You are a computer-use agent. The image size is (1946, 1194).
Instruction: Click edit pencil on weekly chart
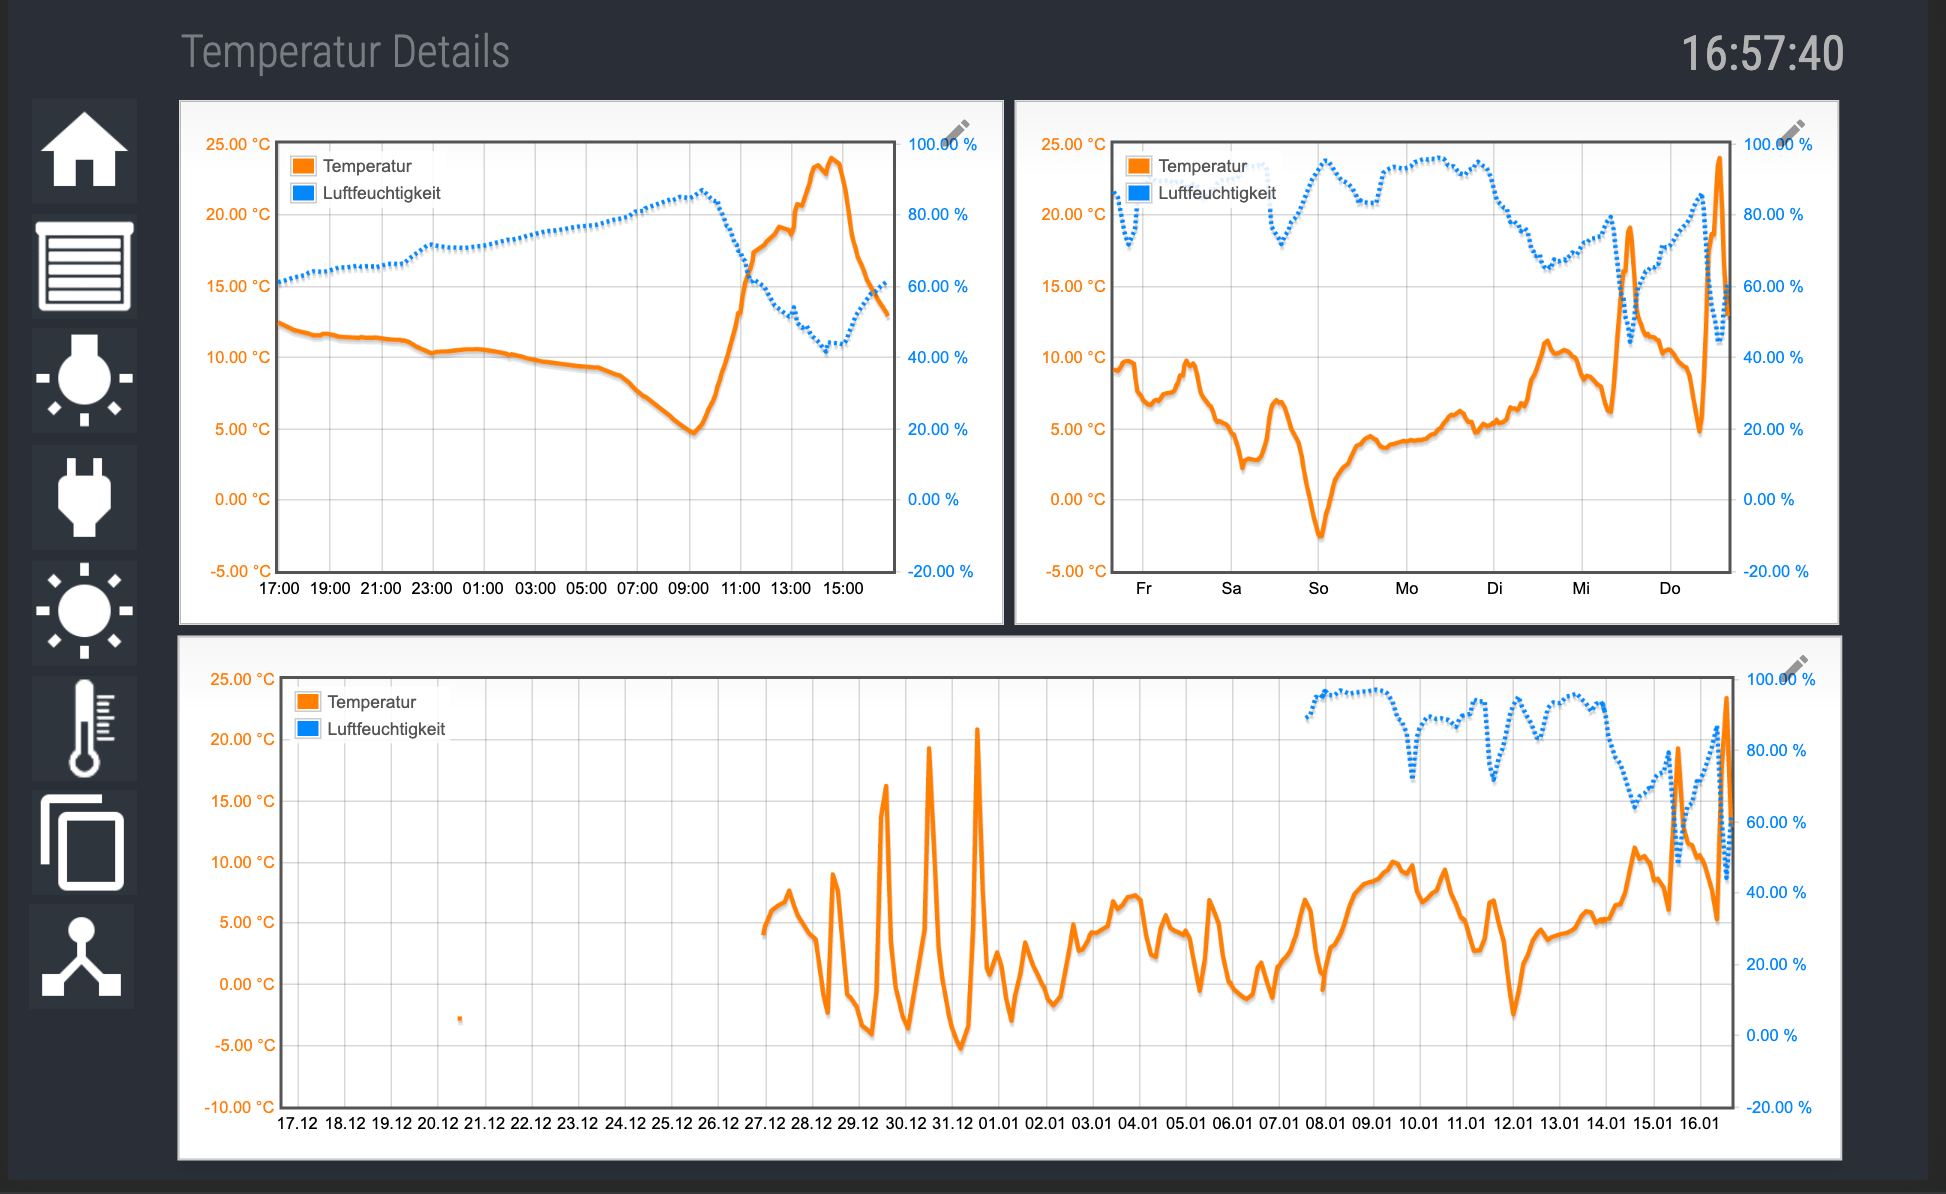coord(1791,132)
